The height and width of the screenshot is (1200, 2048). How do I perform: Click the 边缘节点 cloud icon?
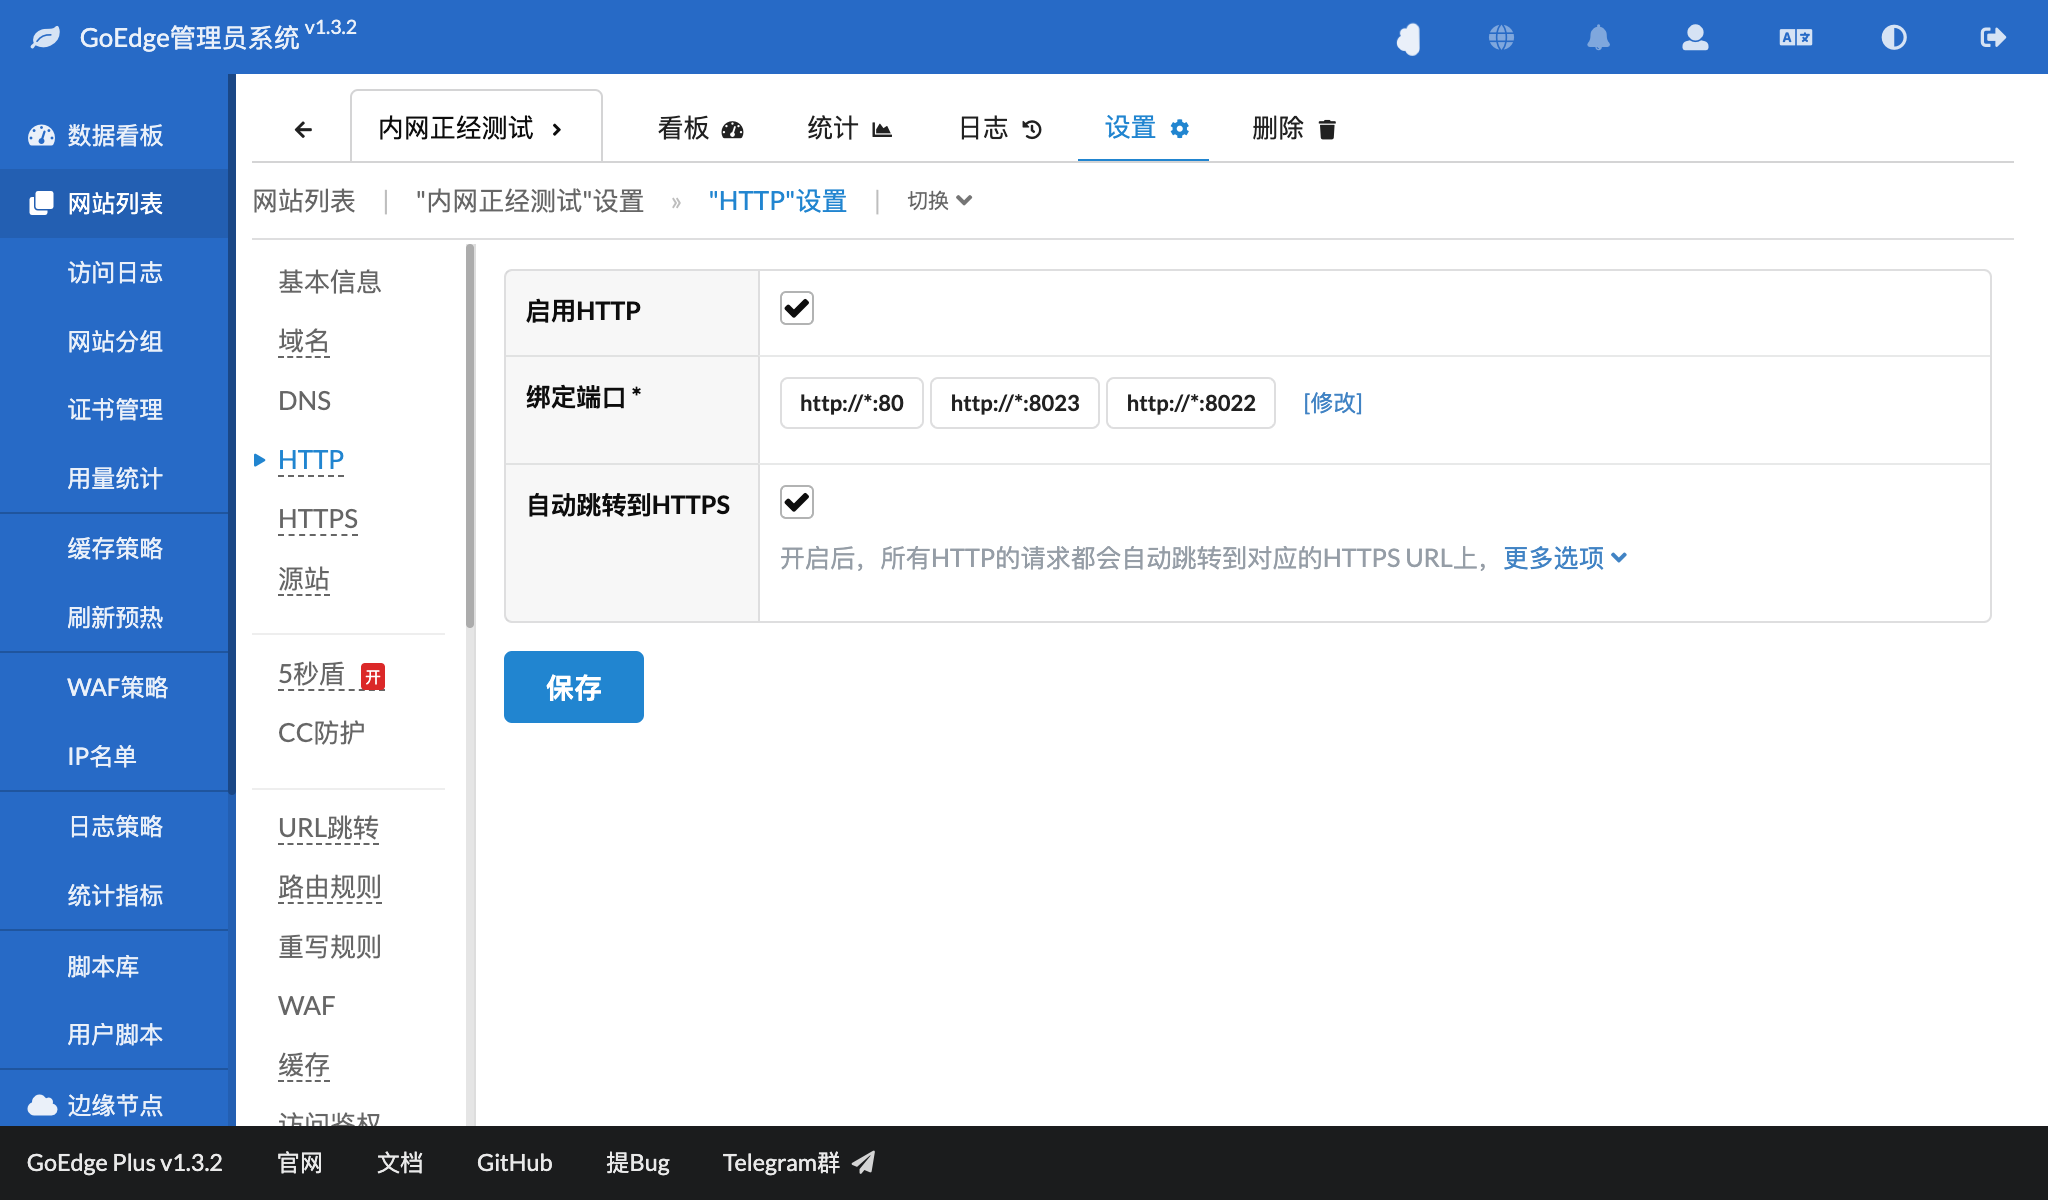tap(42, 1105)
